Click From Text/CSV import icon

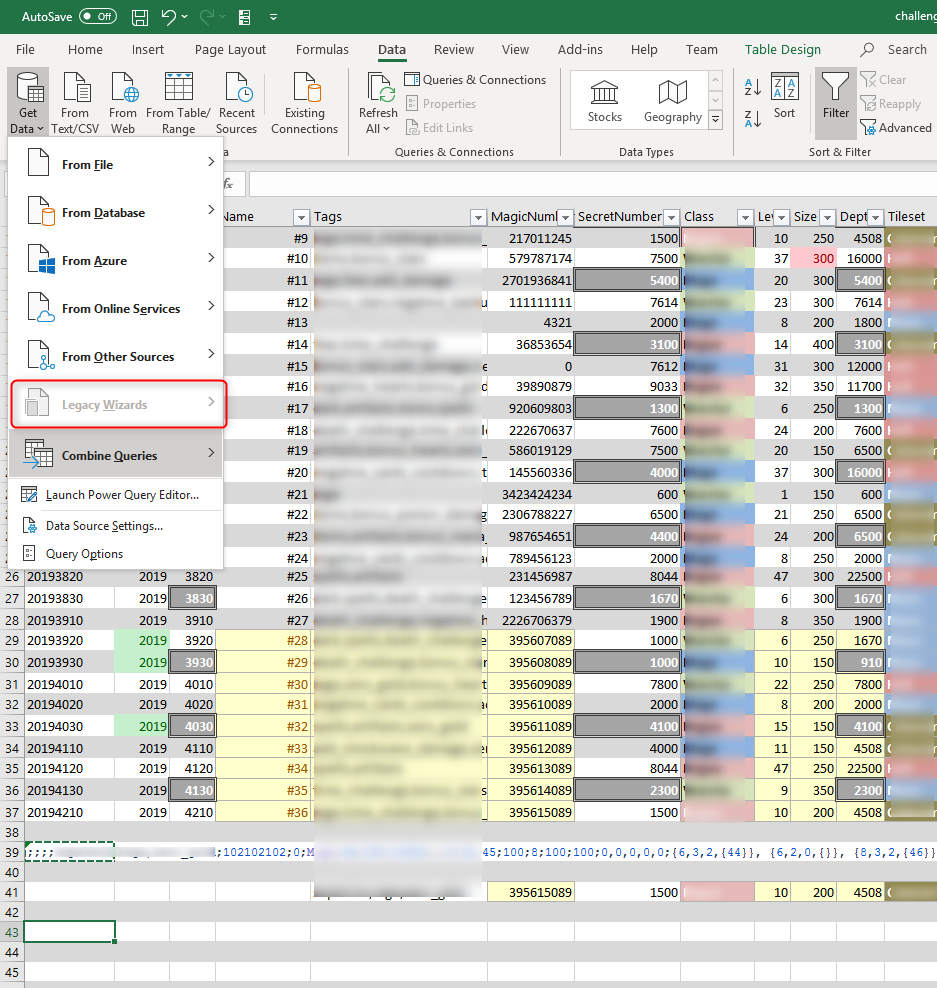pos(75,103)
